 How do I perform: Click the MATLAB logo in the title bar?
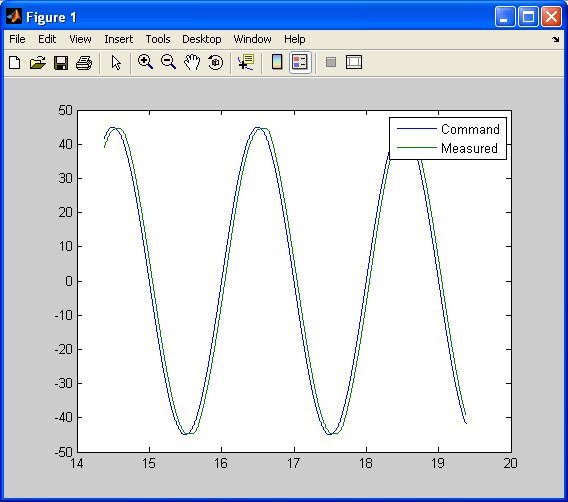tap(14, 17)
